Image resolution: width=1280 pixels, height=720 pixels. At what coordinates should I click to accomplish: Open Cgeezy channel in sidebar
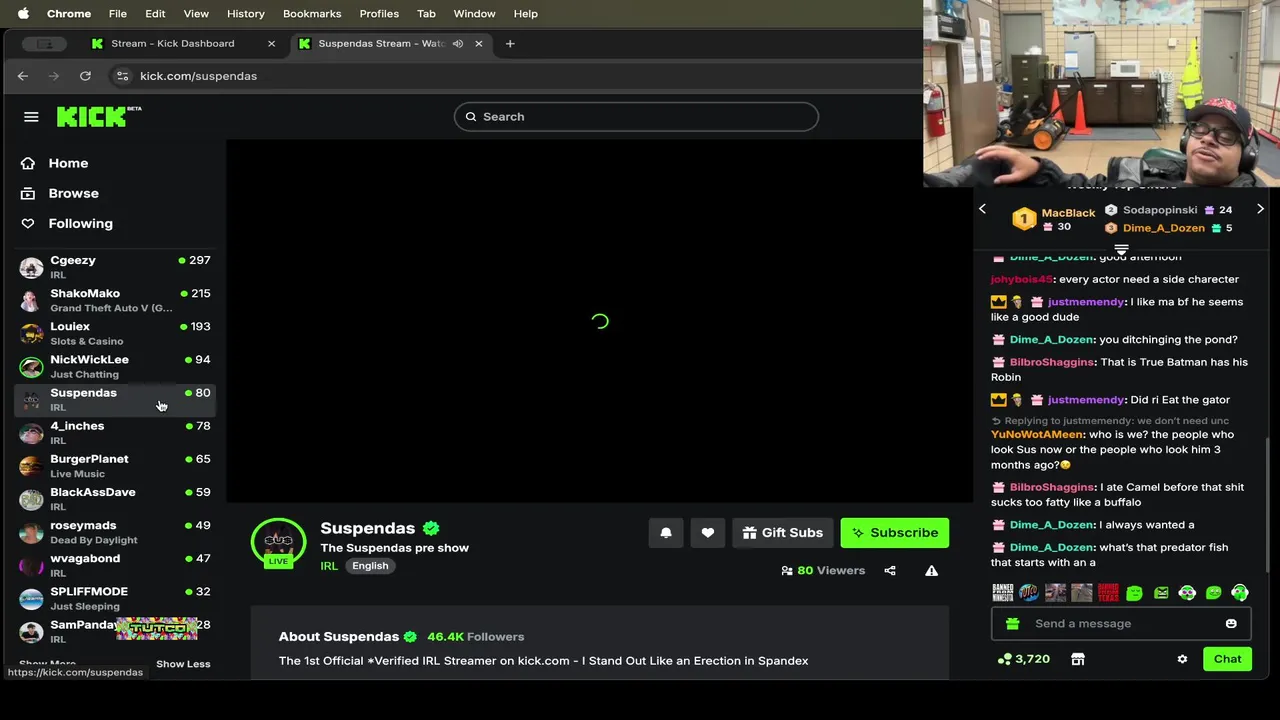115,267
